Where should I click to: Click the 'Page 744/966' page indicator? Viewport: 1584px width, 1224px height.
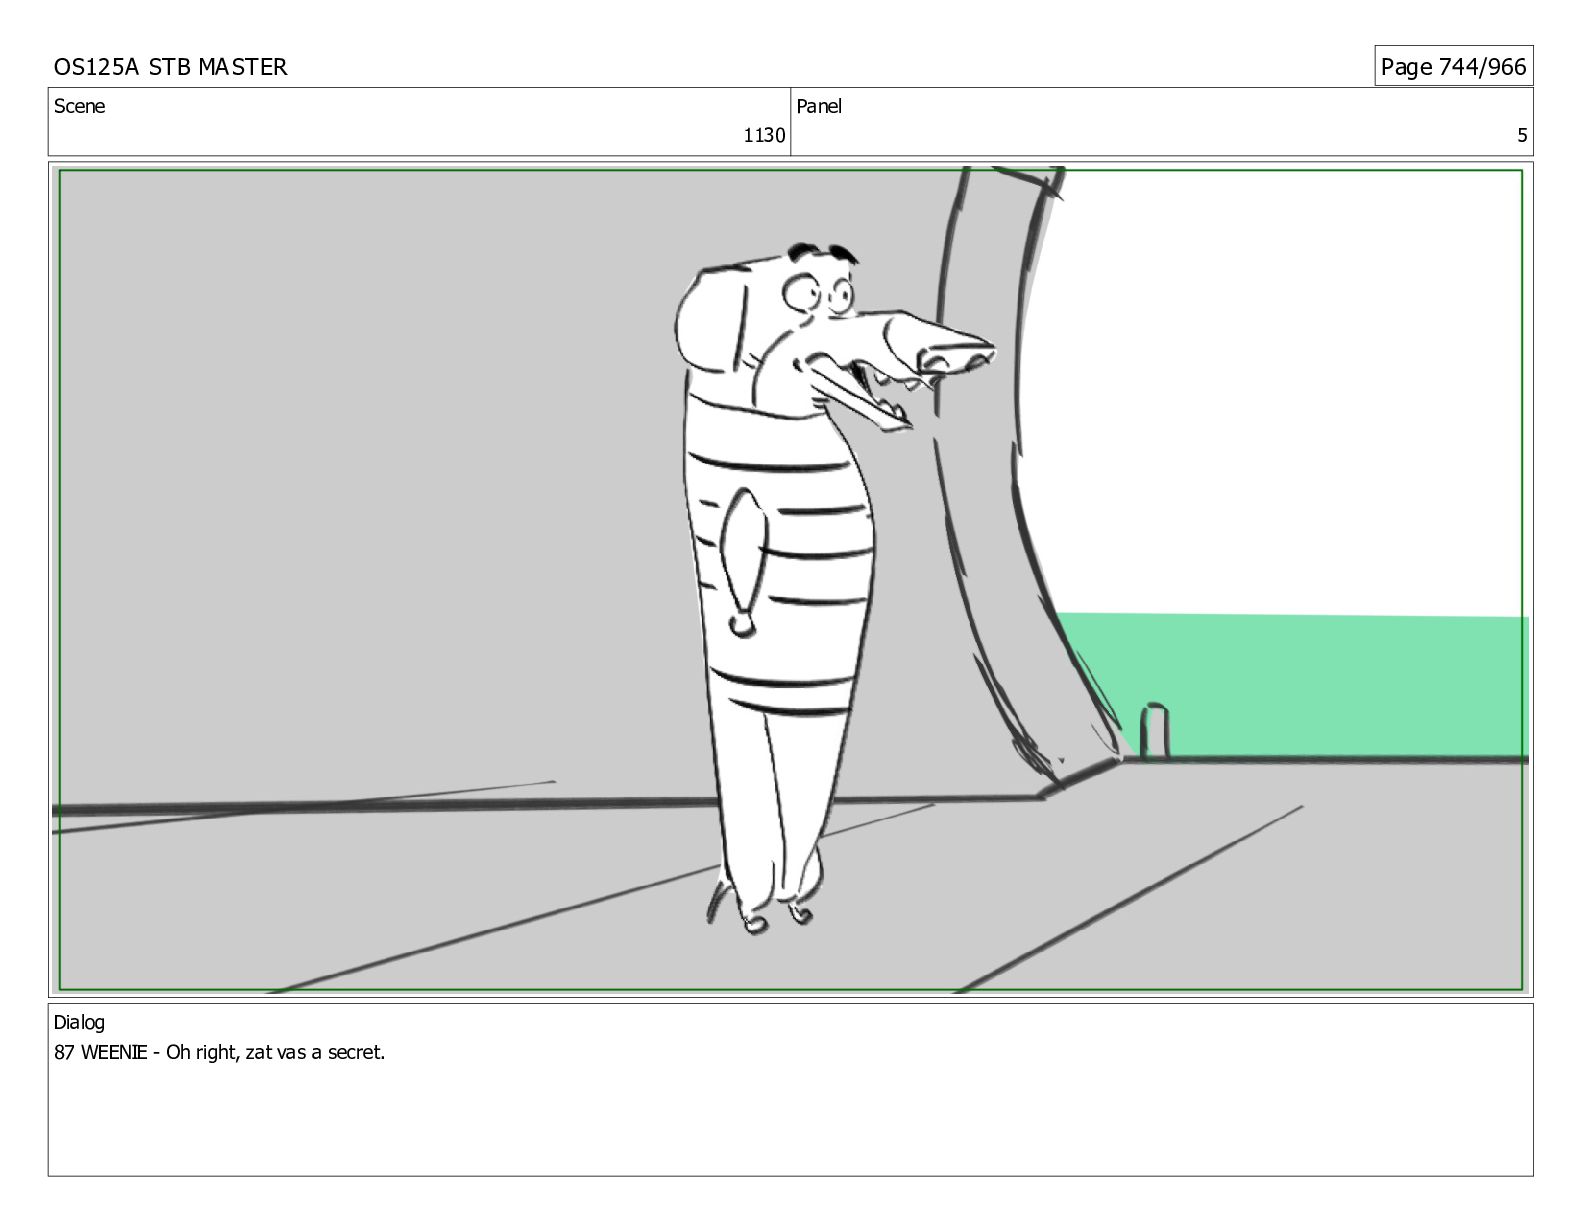(1453, 67)
